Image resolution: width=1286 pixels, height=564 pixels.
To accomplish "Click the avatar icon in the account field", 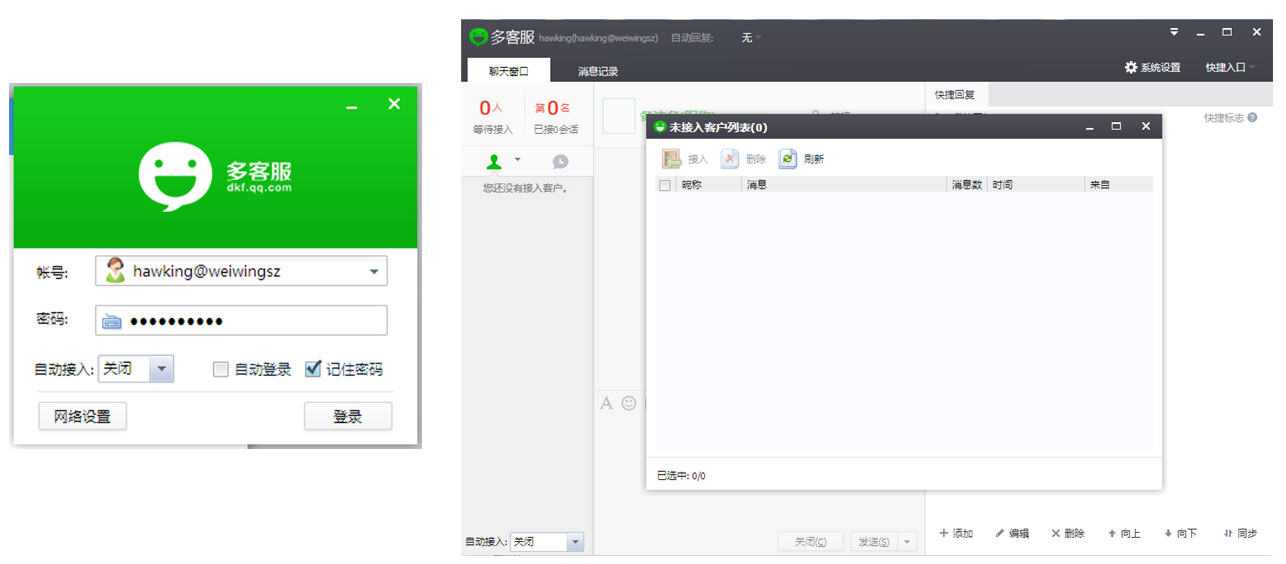I will point(116,270).
